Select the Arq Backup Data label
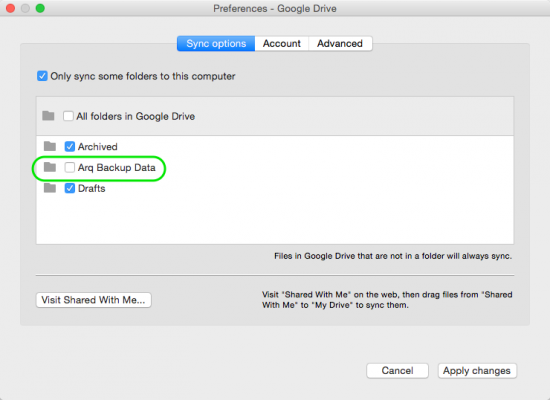Viewport: 550px width, 400px height. (x=116, y=168)
